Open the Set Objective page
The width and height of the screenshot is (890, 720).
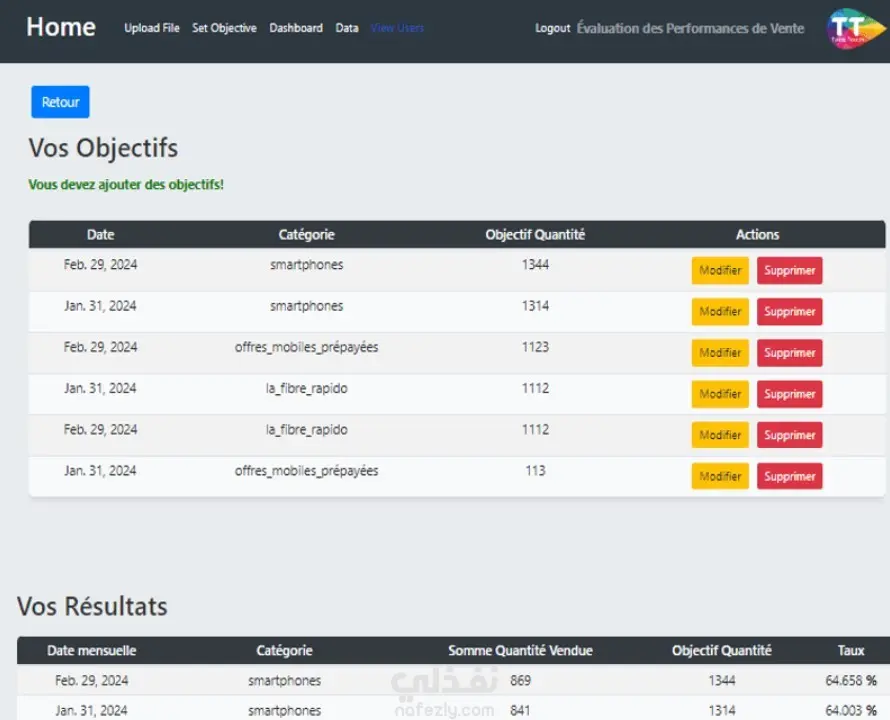click(x=224, y=28)
